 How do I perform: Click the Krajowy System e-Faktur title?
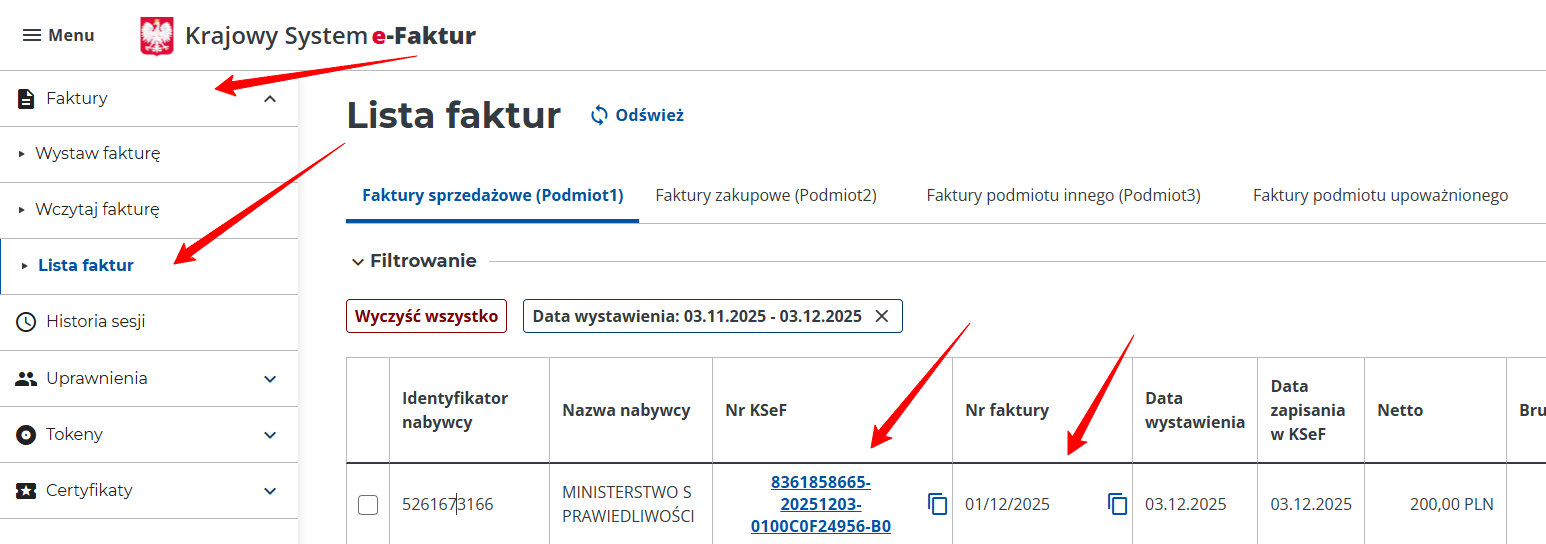pos(330,36)
